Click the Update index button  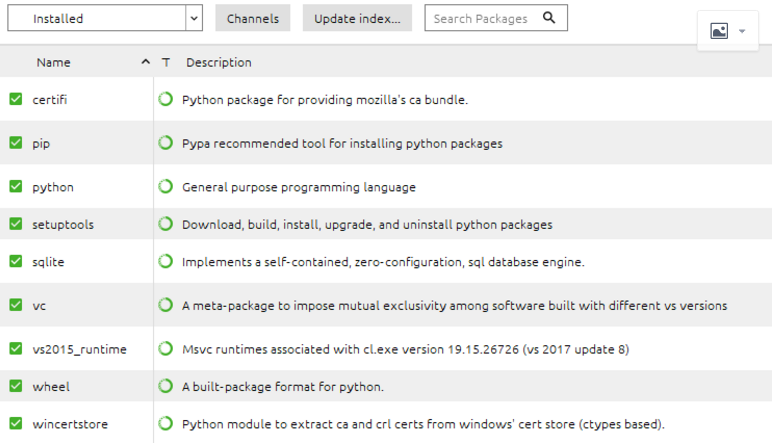[x=357, y=18]
